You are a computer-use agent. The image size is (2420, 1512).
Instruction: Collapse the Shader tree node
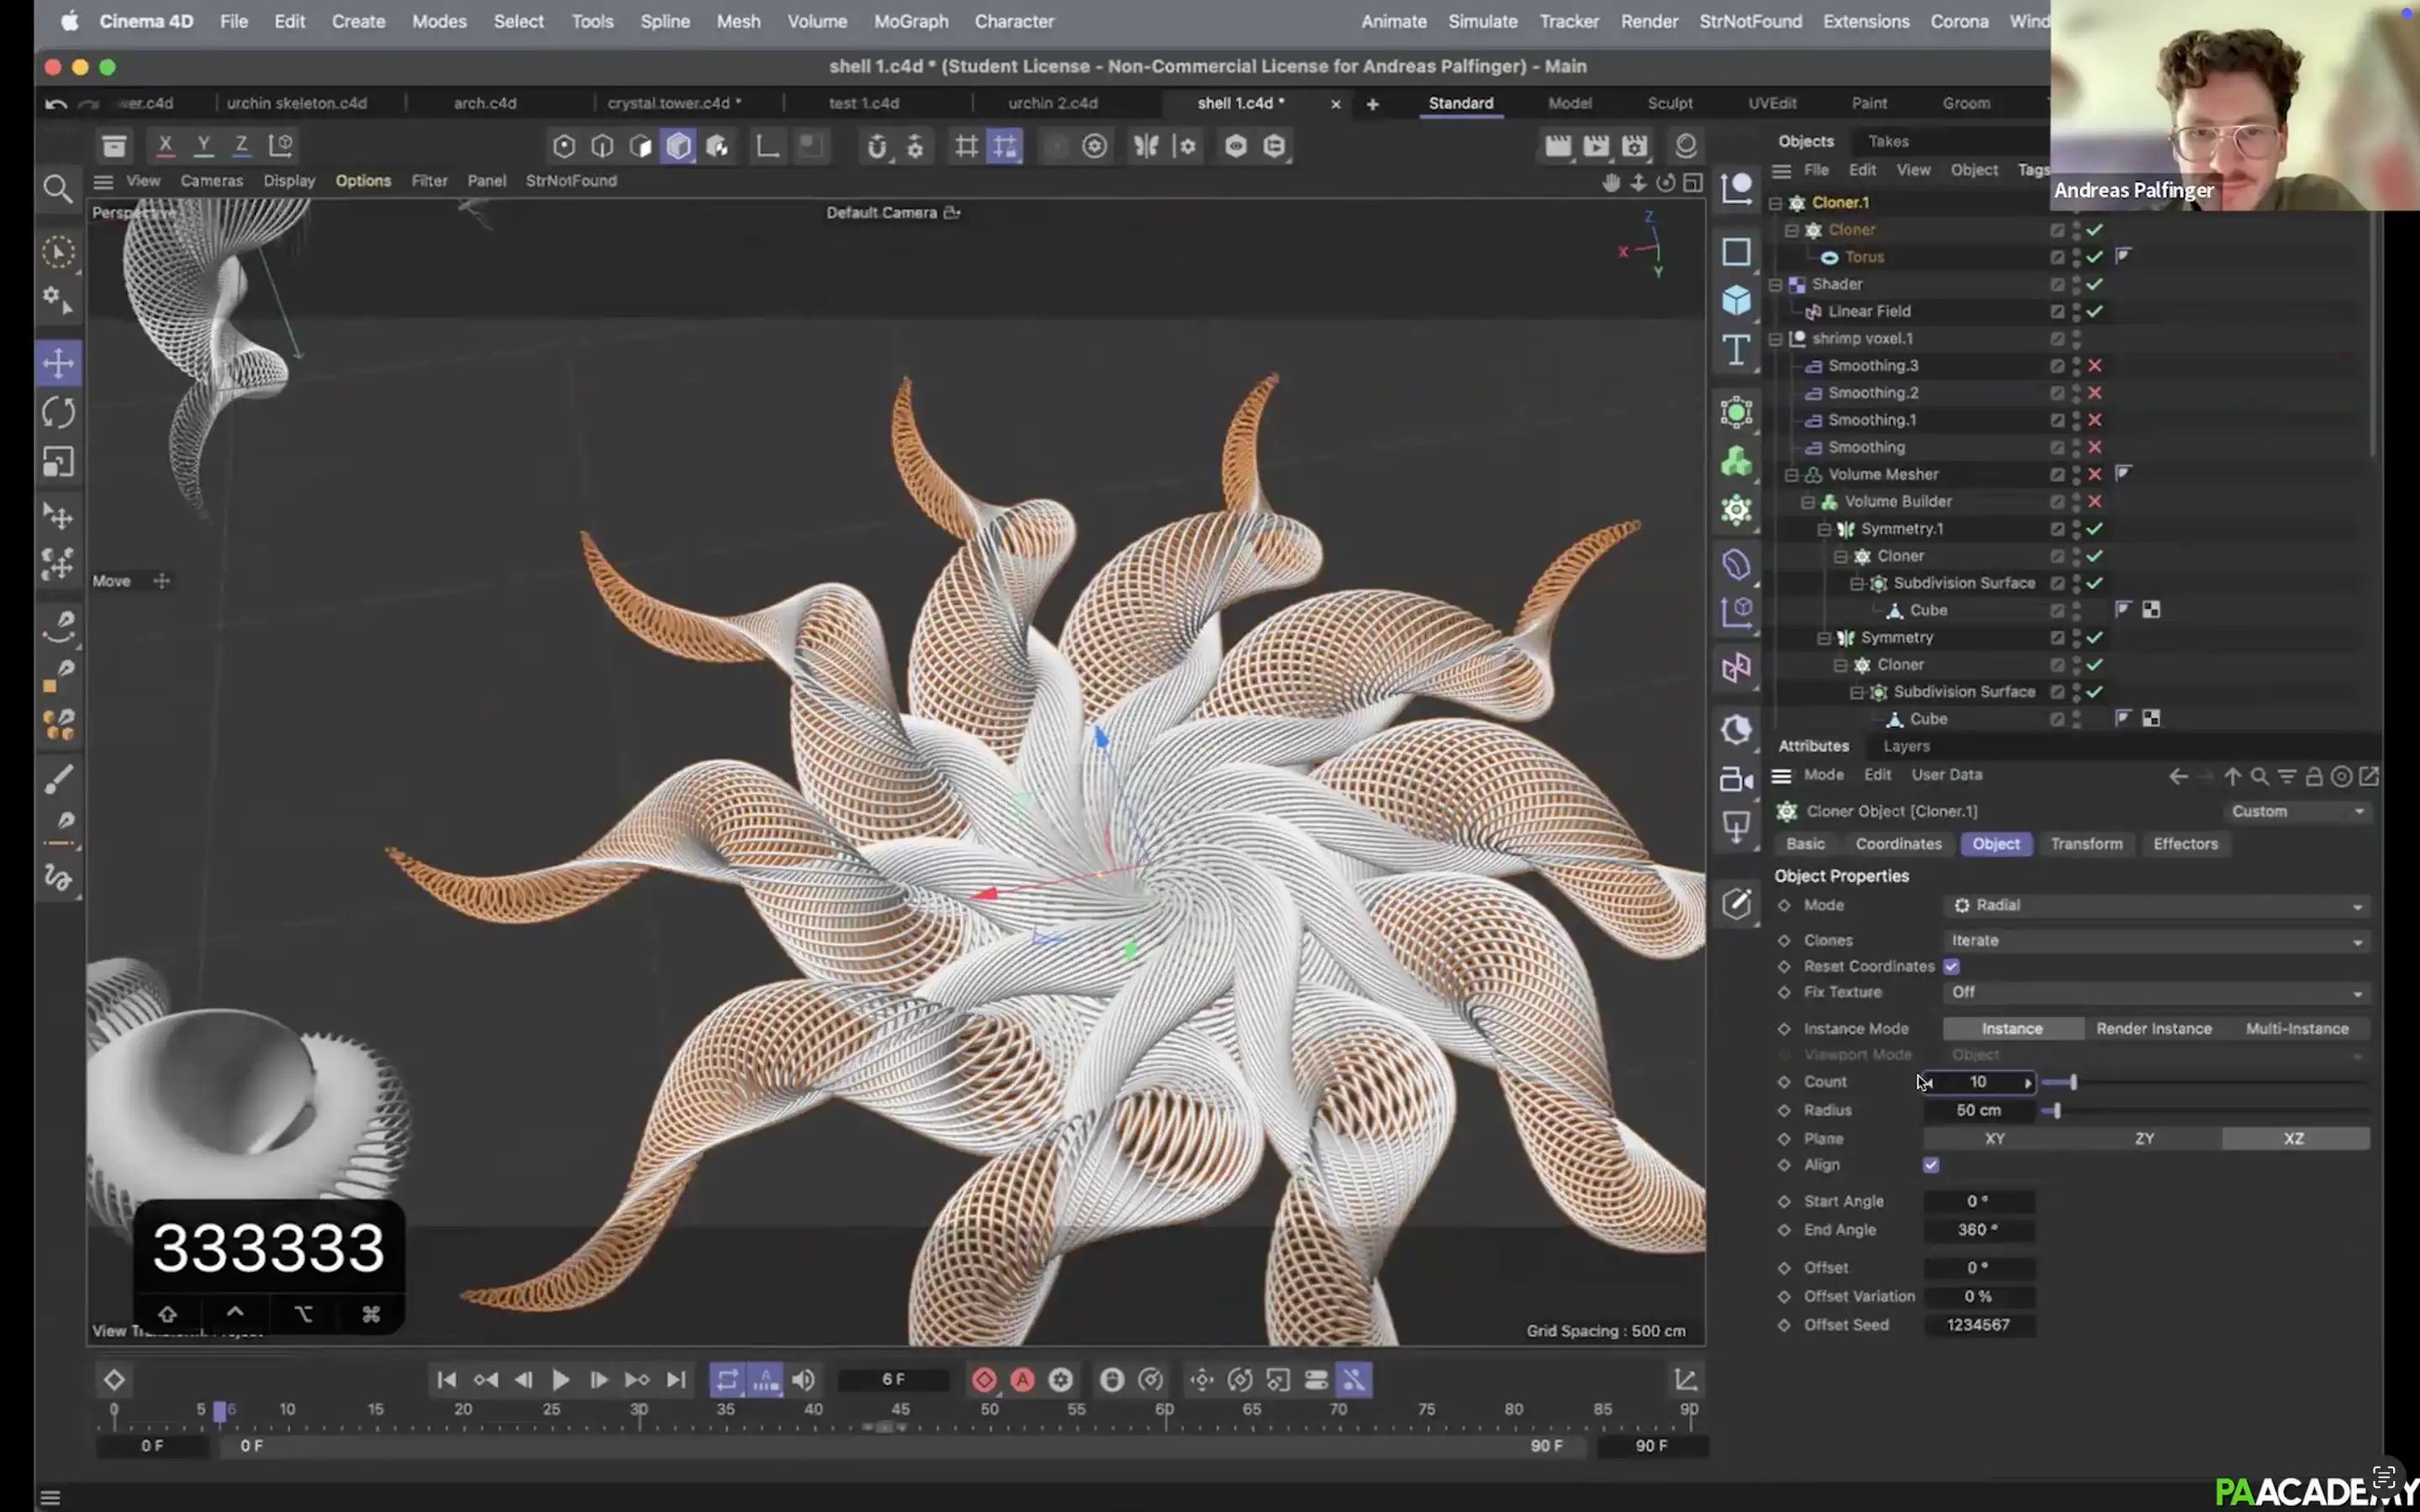[x=1776, y=285]
